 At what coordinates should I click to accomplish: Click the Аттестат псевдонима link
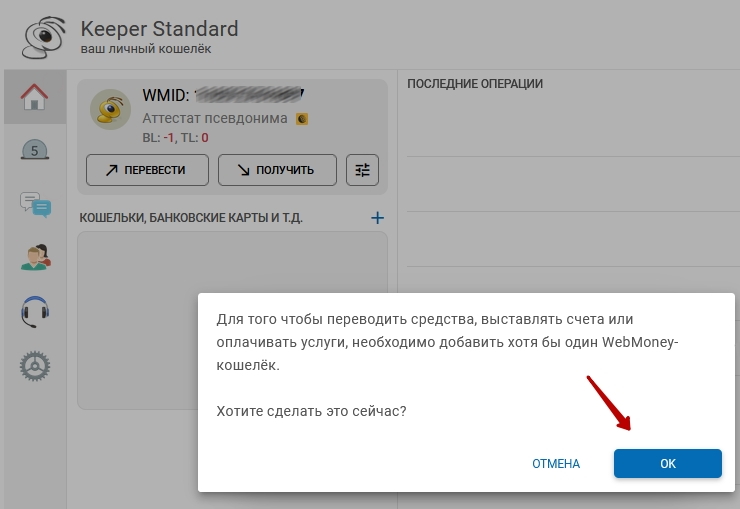[215, 118]
